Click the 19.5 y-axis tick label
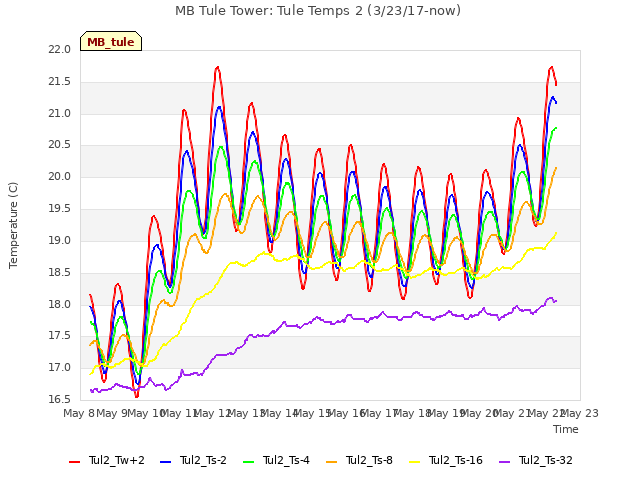This screenshot has height=480, width=640. tap(59, 209)
